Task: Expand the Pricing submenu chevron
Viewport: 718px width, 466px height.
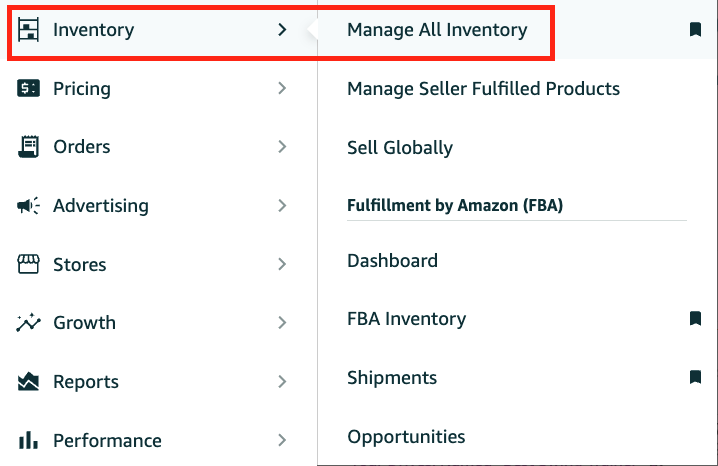Action: pyautogui.click(x=282, y=88)
